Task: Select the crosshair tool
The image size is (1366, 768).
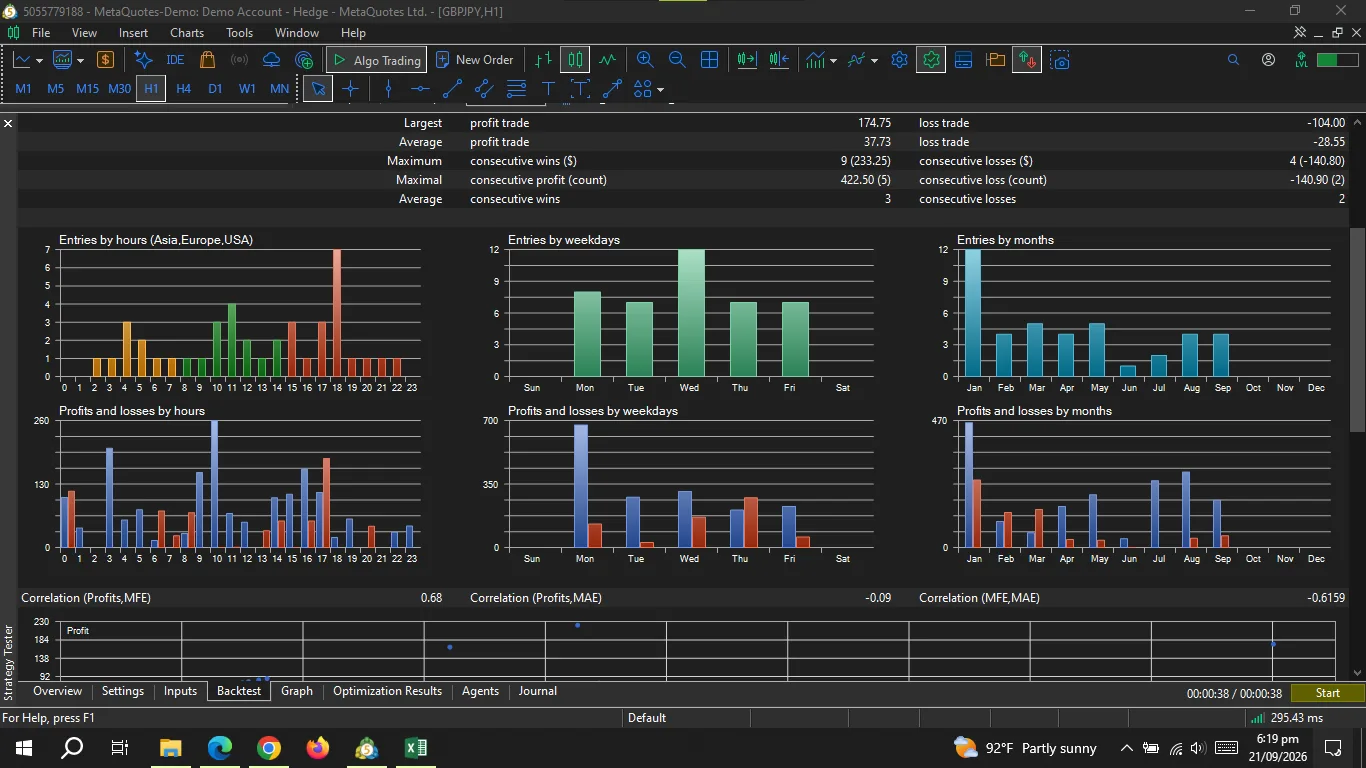Action: (350, 89)
